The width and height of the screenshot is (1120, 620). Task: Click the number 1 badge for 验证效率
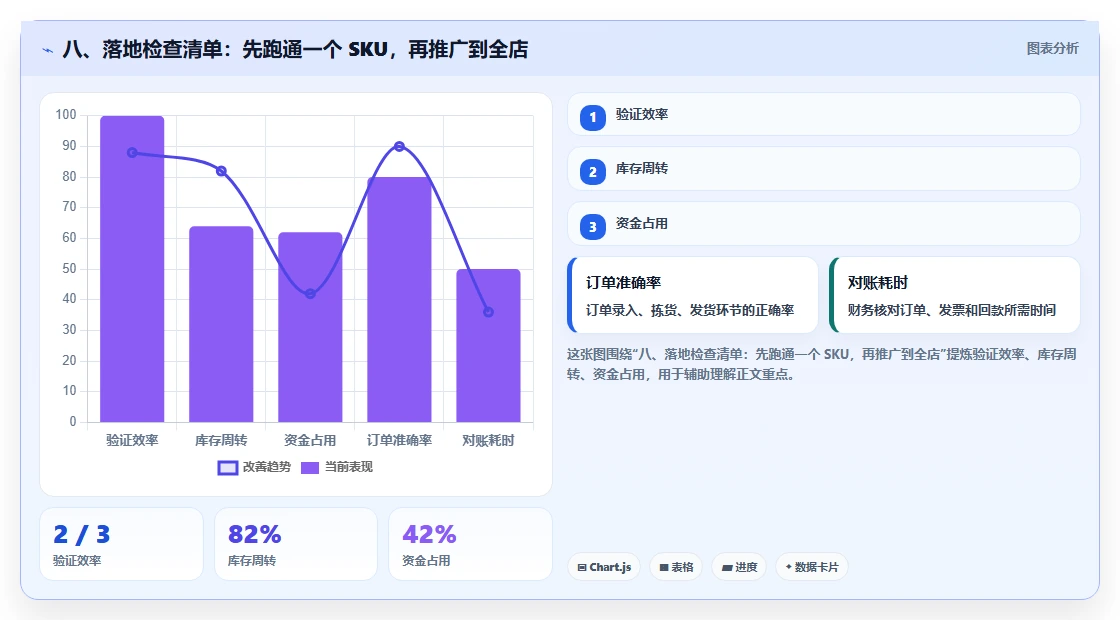pyautogui.click(x=592, y=118)
